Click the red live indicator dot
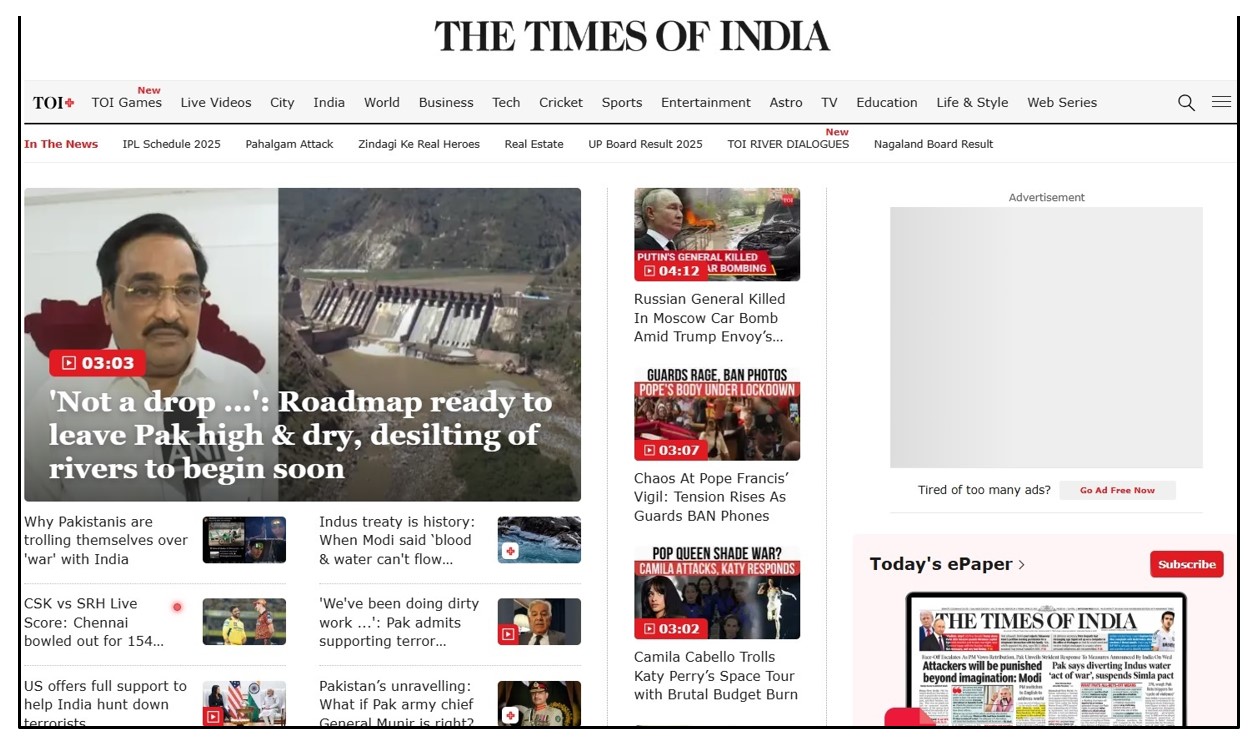The image size is (1250, 741). click(177, 607)
